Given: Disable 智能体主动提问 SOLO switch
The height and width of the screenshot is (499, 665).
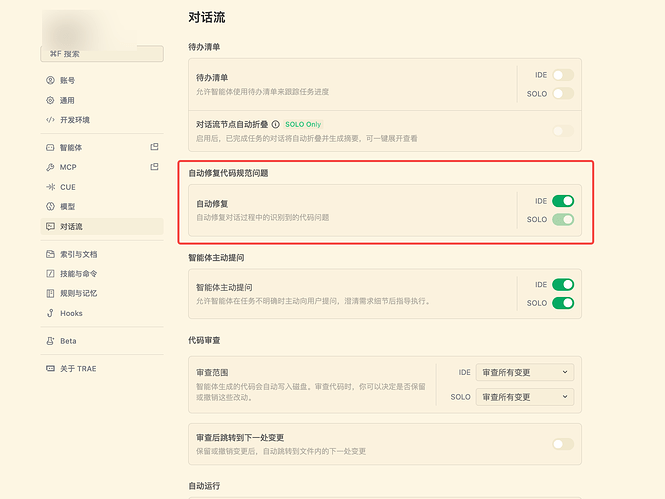Looking at the screenshot, I should [x=563, y=303].
